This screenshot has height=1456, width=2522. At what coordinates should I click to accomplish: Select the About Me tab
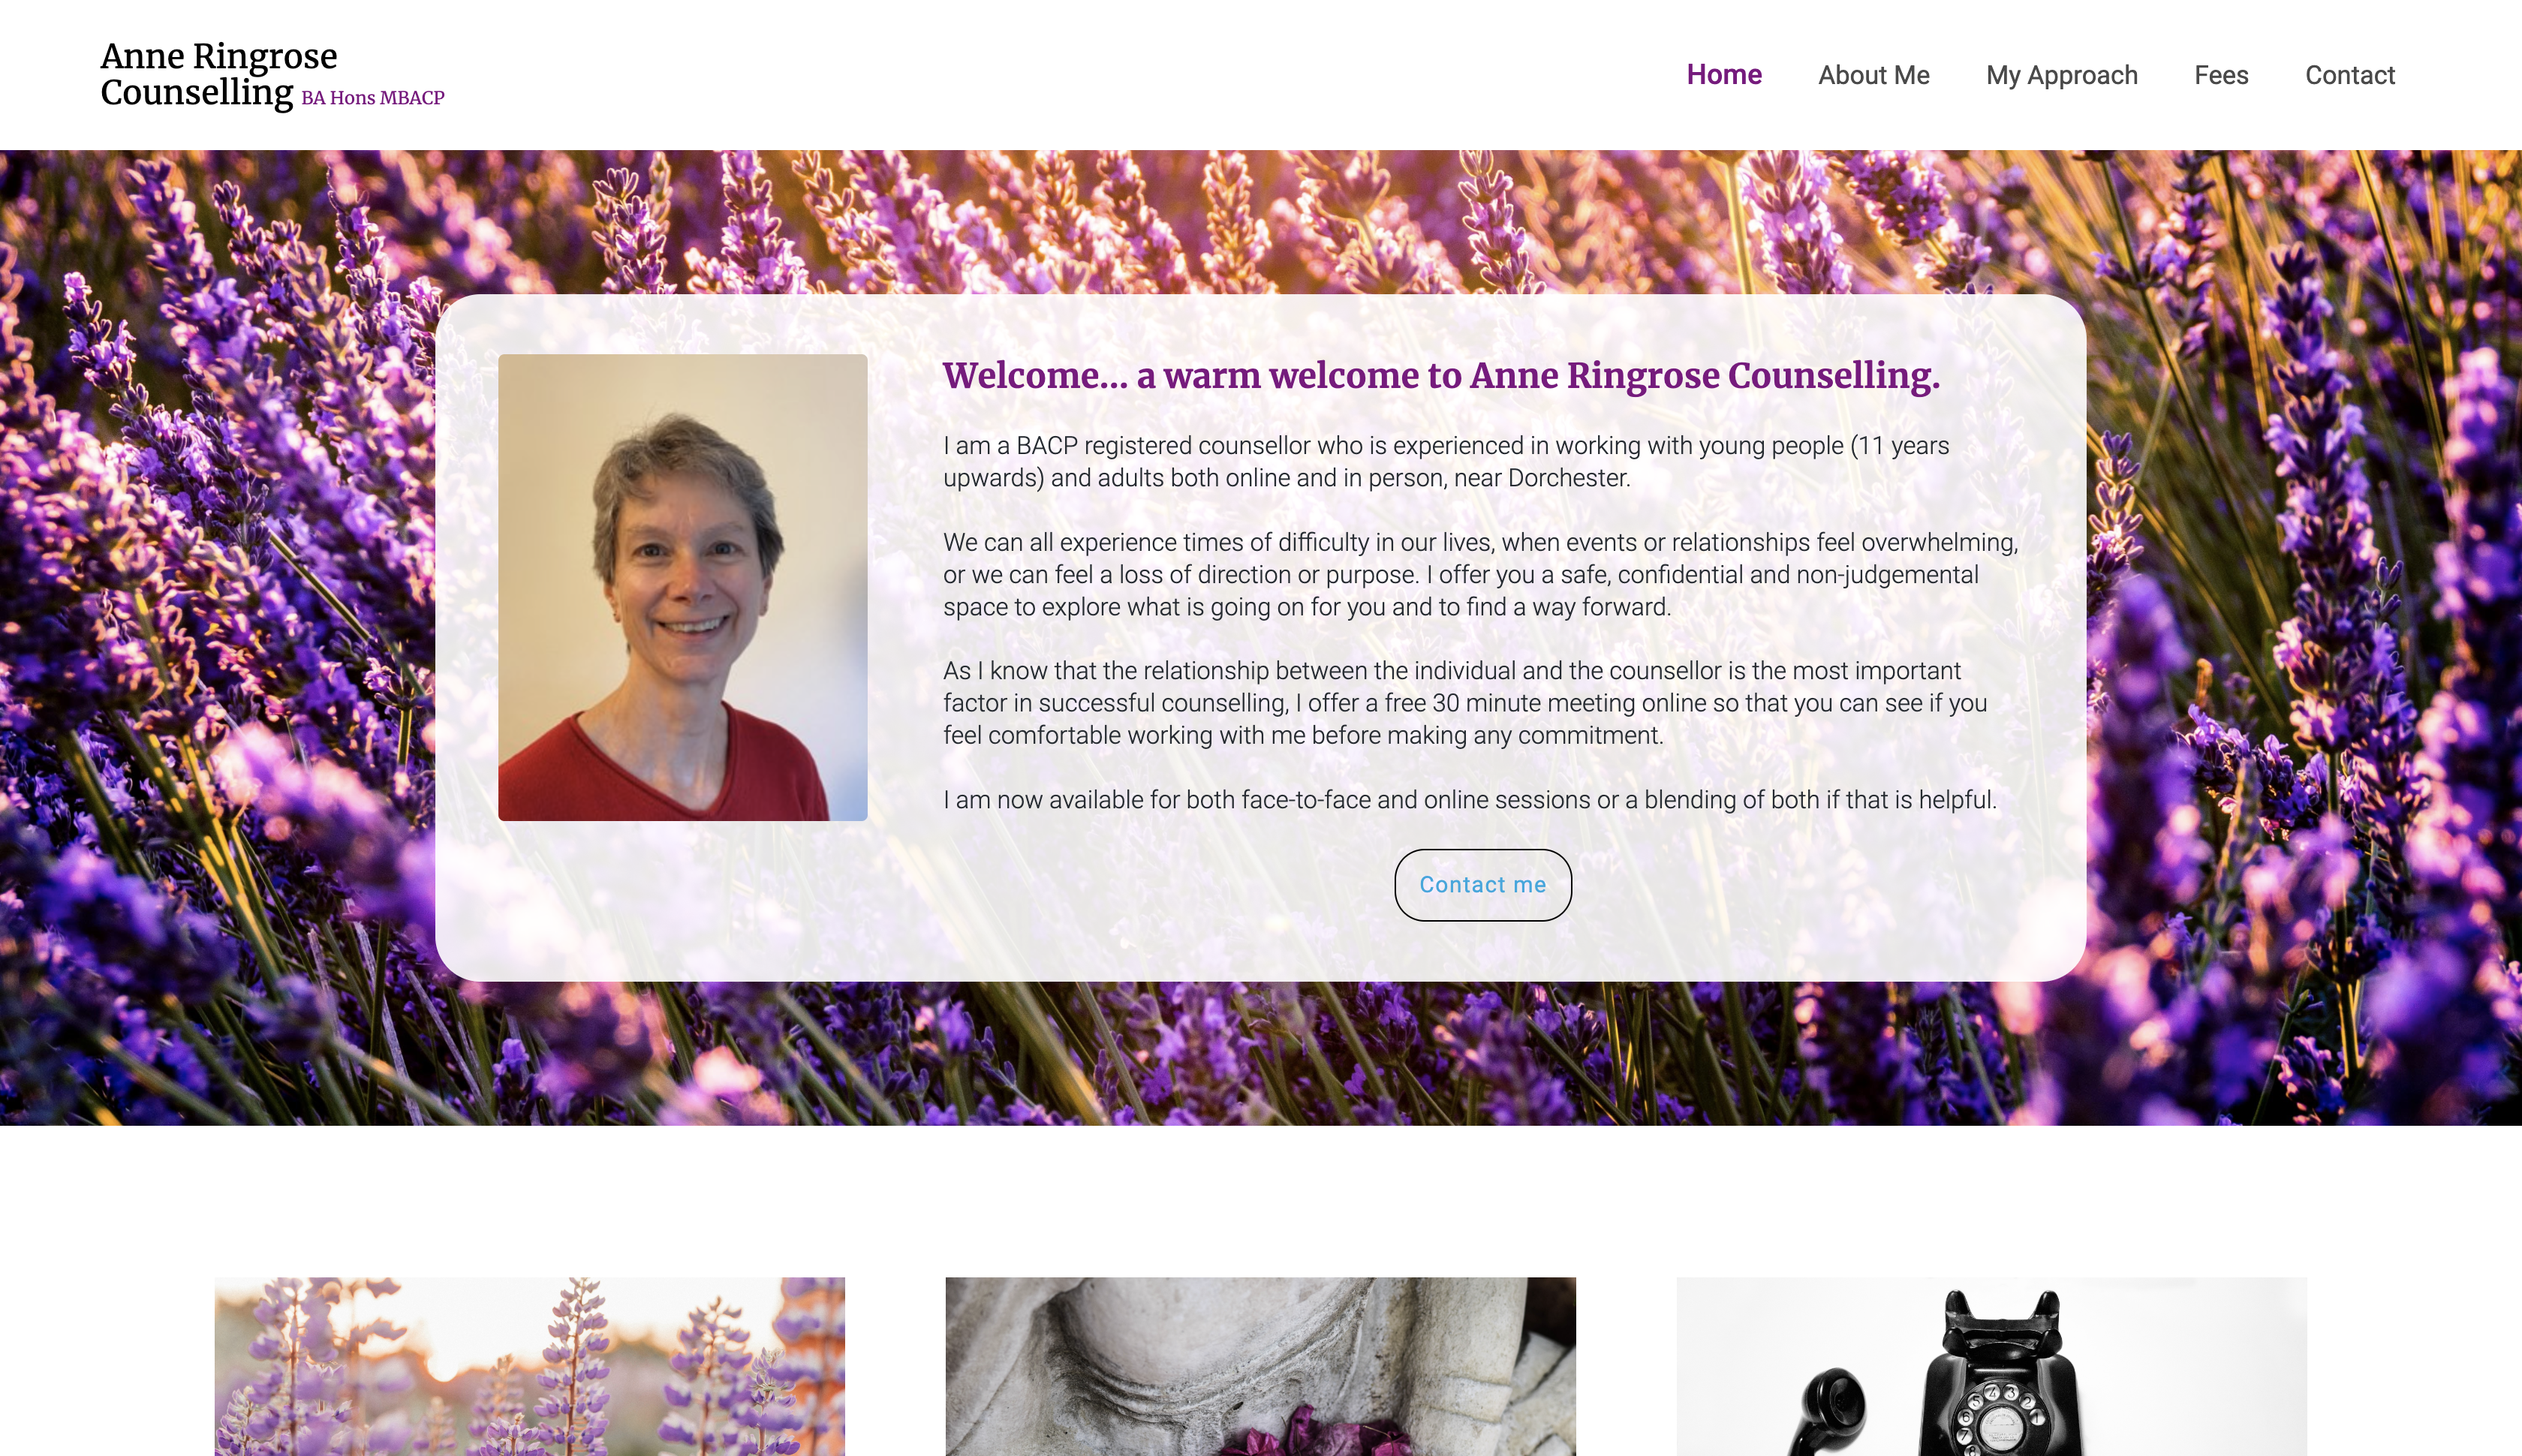(1872, 74)
